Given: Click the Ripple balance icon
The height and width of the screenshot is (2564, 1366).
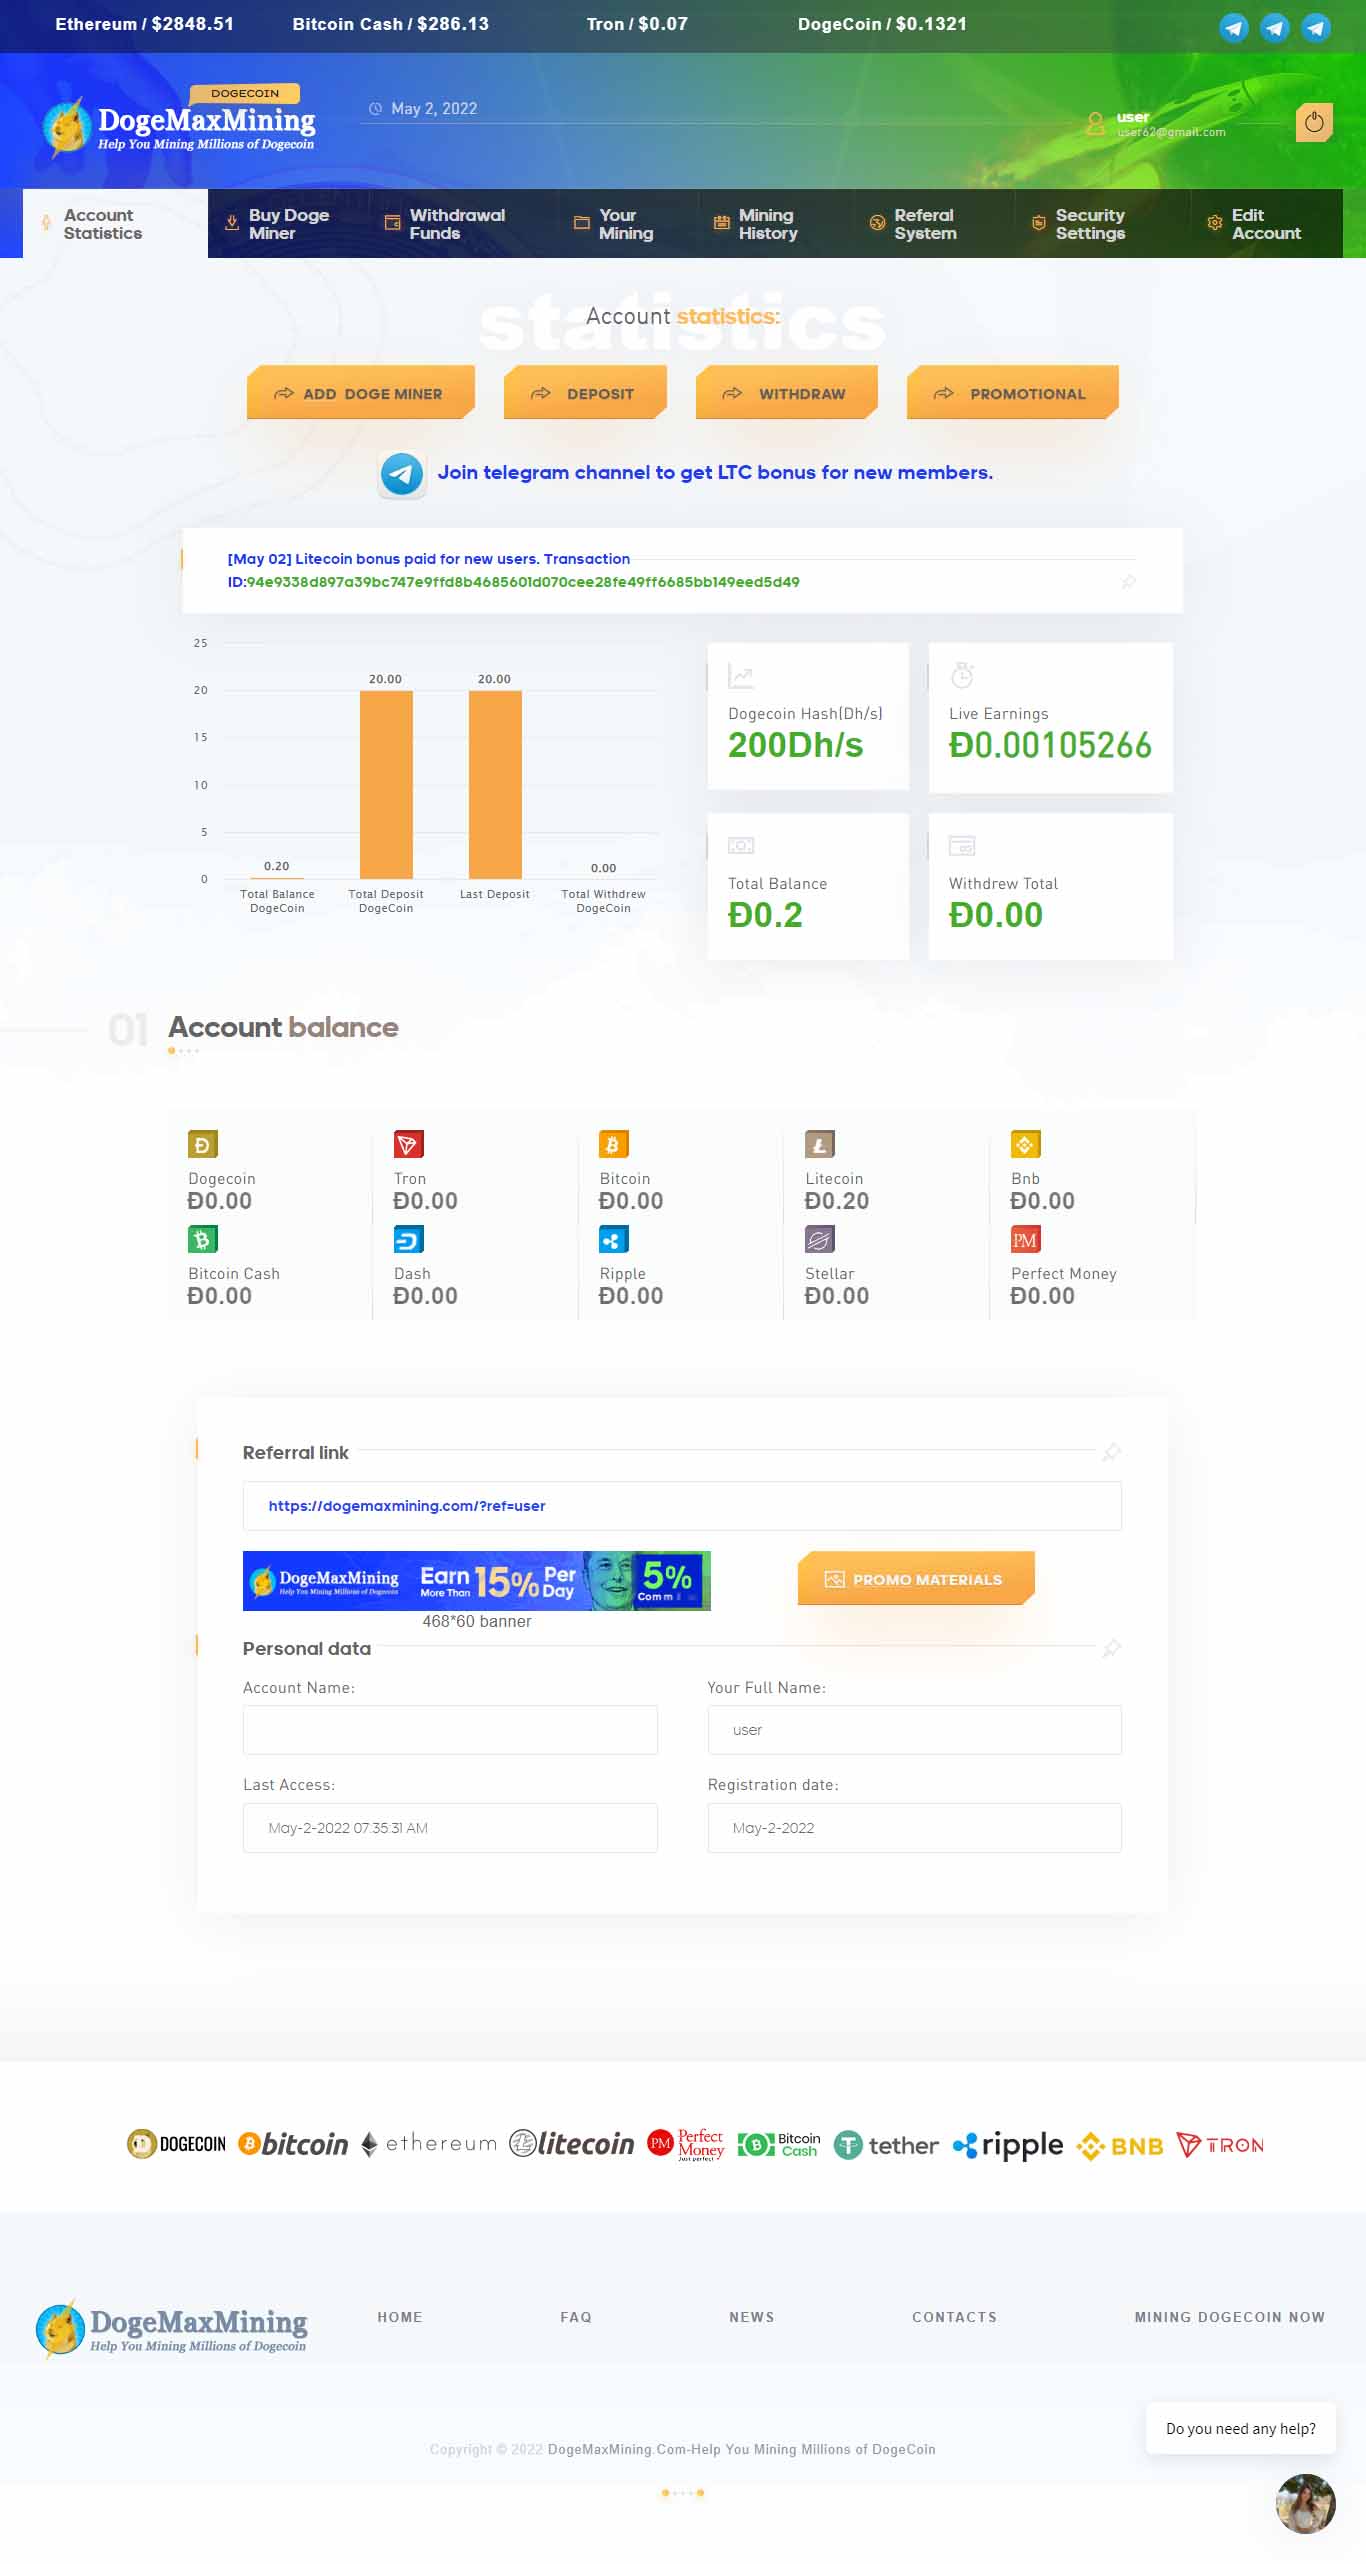Looking at the screenshot, I should click(x=614, y=1240).
